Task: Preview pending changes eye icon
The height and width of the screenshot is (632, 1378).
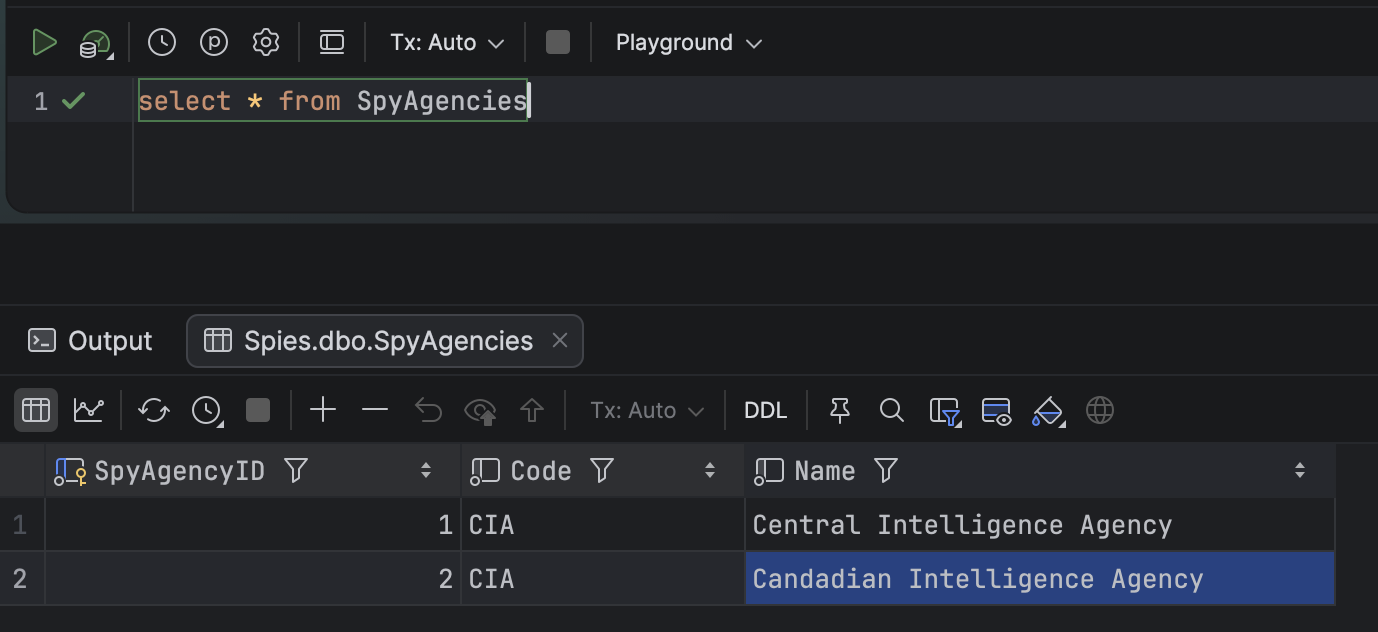Action: coord(481,410)
